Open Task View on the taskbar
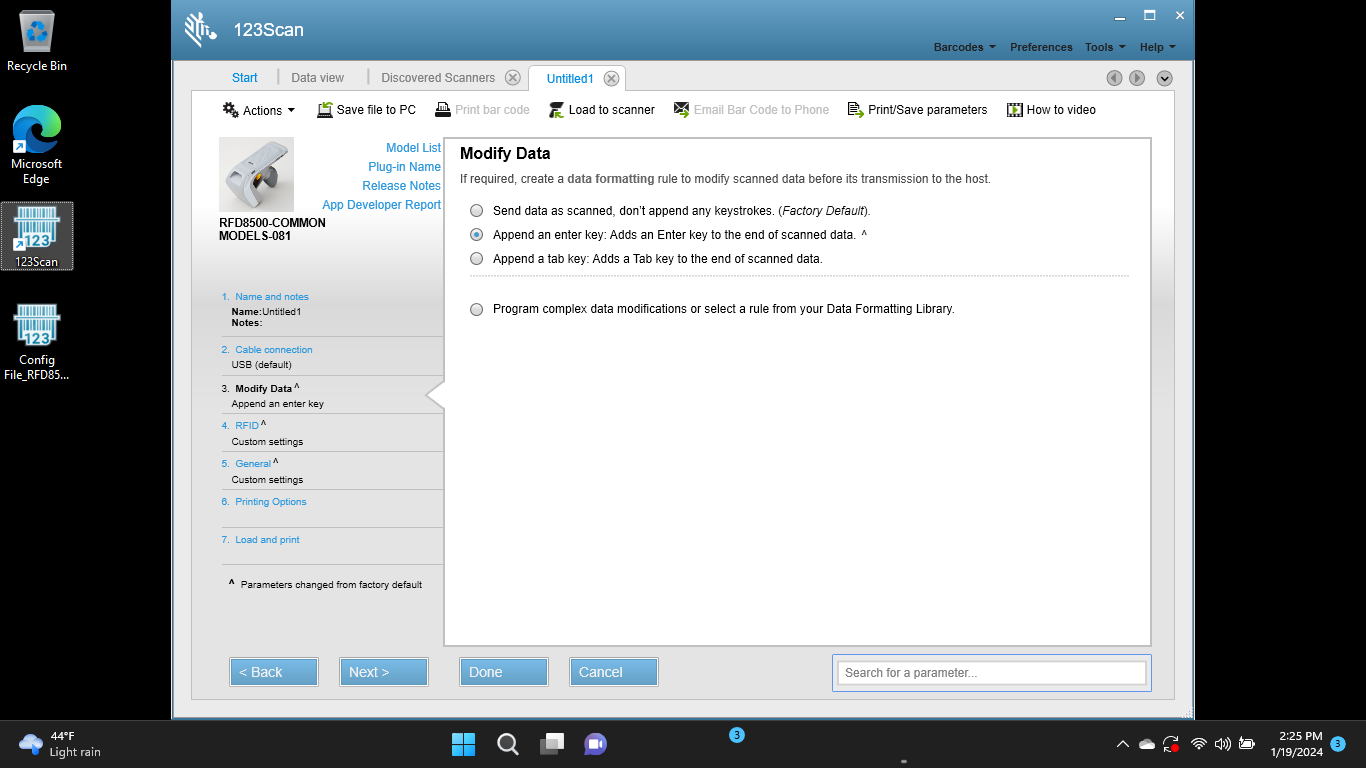Viewport: 1366px width, 768px height. coord(552,744)
